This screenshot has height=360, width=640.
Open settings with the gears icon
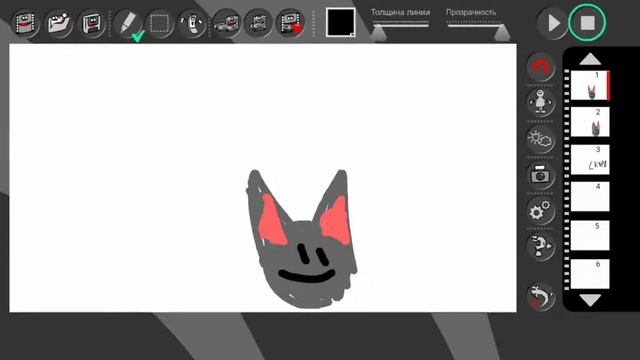541,211
